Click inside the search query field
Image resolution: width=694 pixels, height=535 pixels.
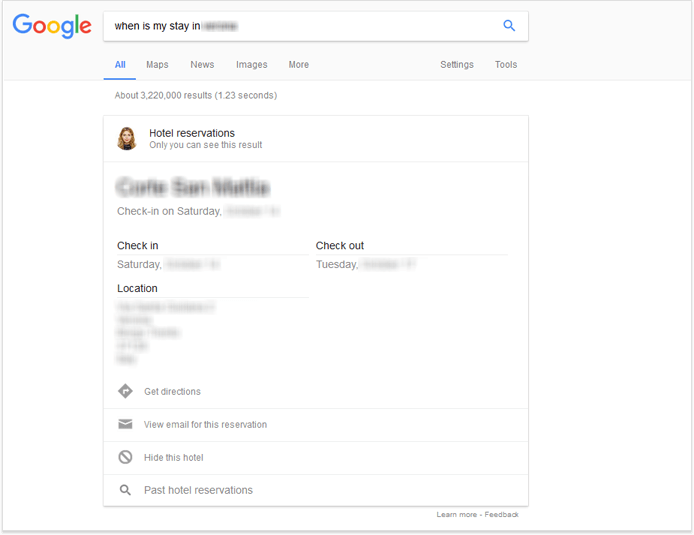[301, 26]
